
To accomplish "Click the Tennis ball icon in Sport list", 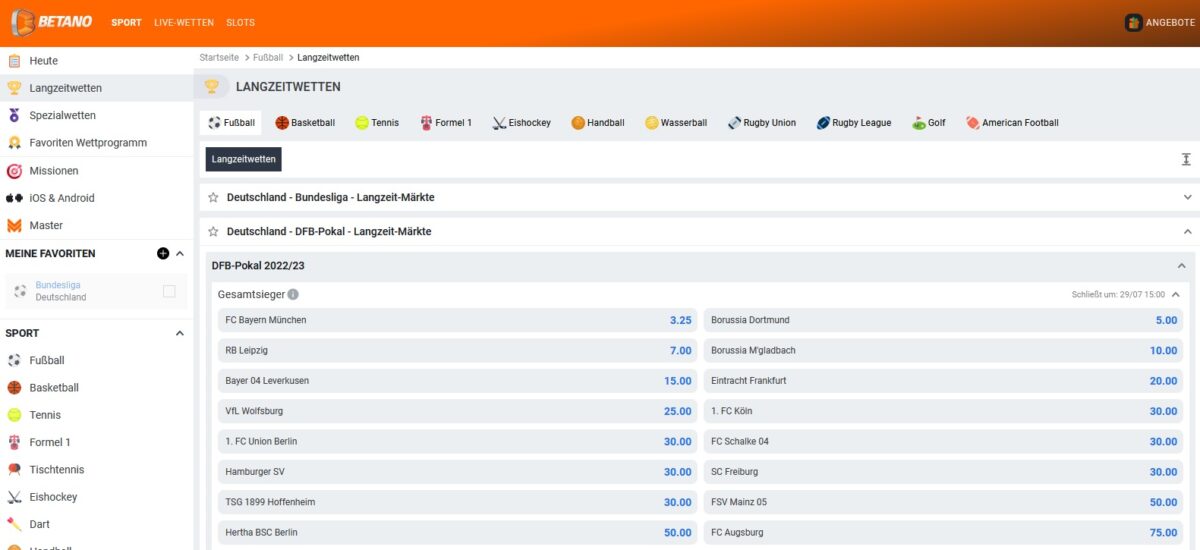I will (x=14, y=415).
